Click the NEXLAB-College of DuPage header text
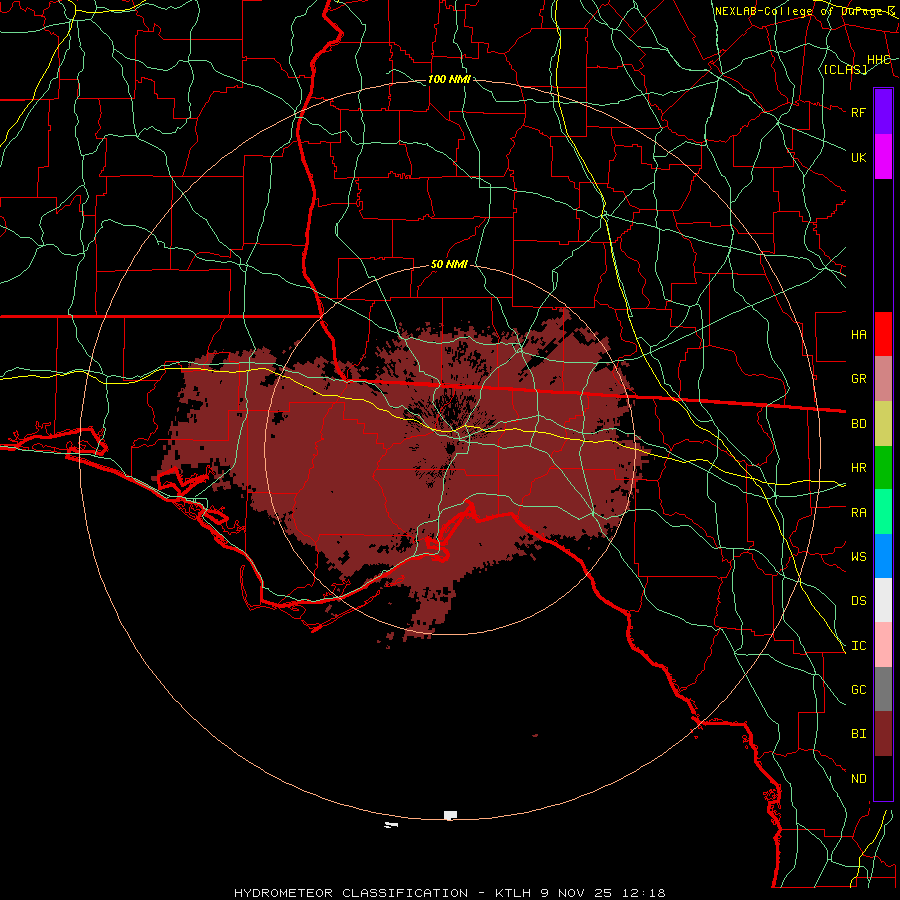The image size is (900, 900). coord(804,11)
